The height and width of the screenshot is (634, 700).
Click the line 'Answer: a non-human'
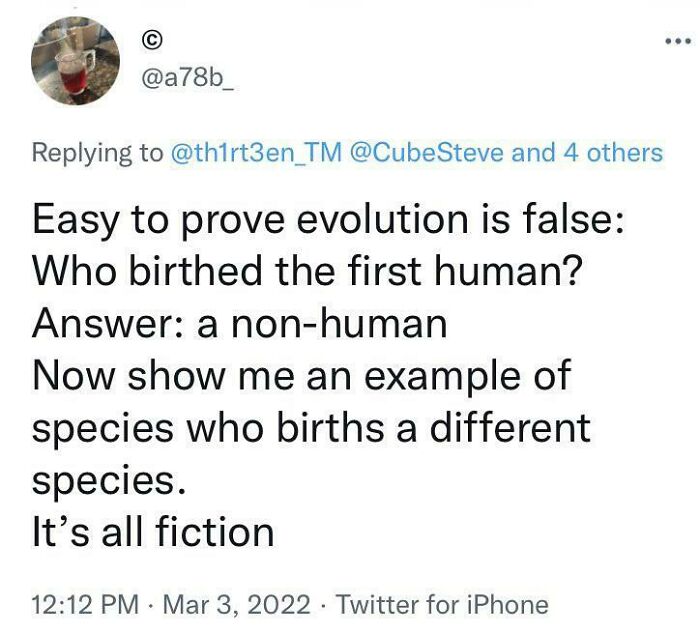pos(237,324)
